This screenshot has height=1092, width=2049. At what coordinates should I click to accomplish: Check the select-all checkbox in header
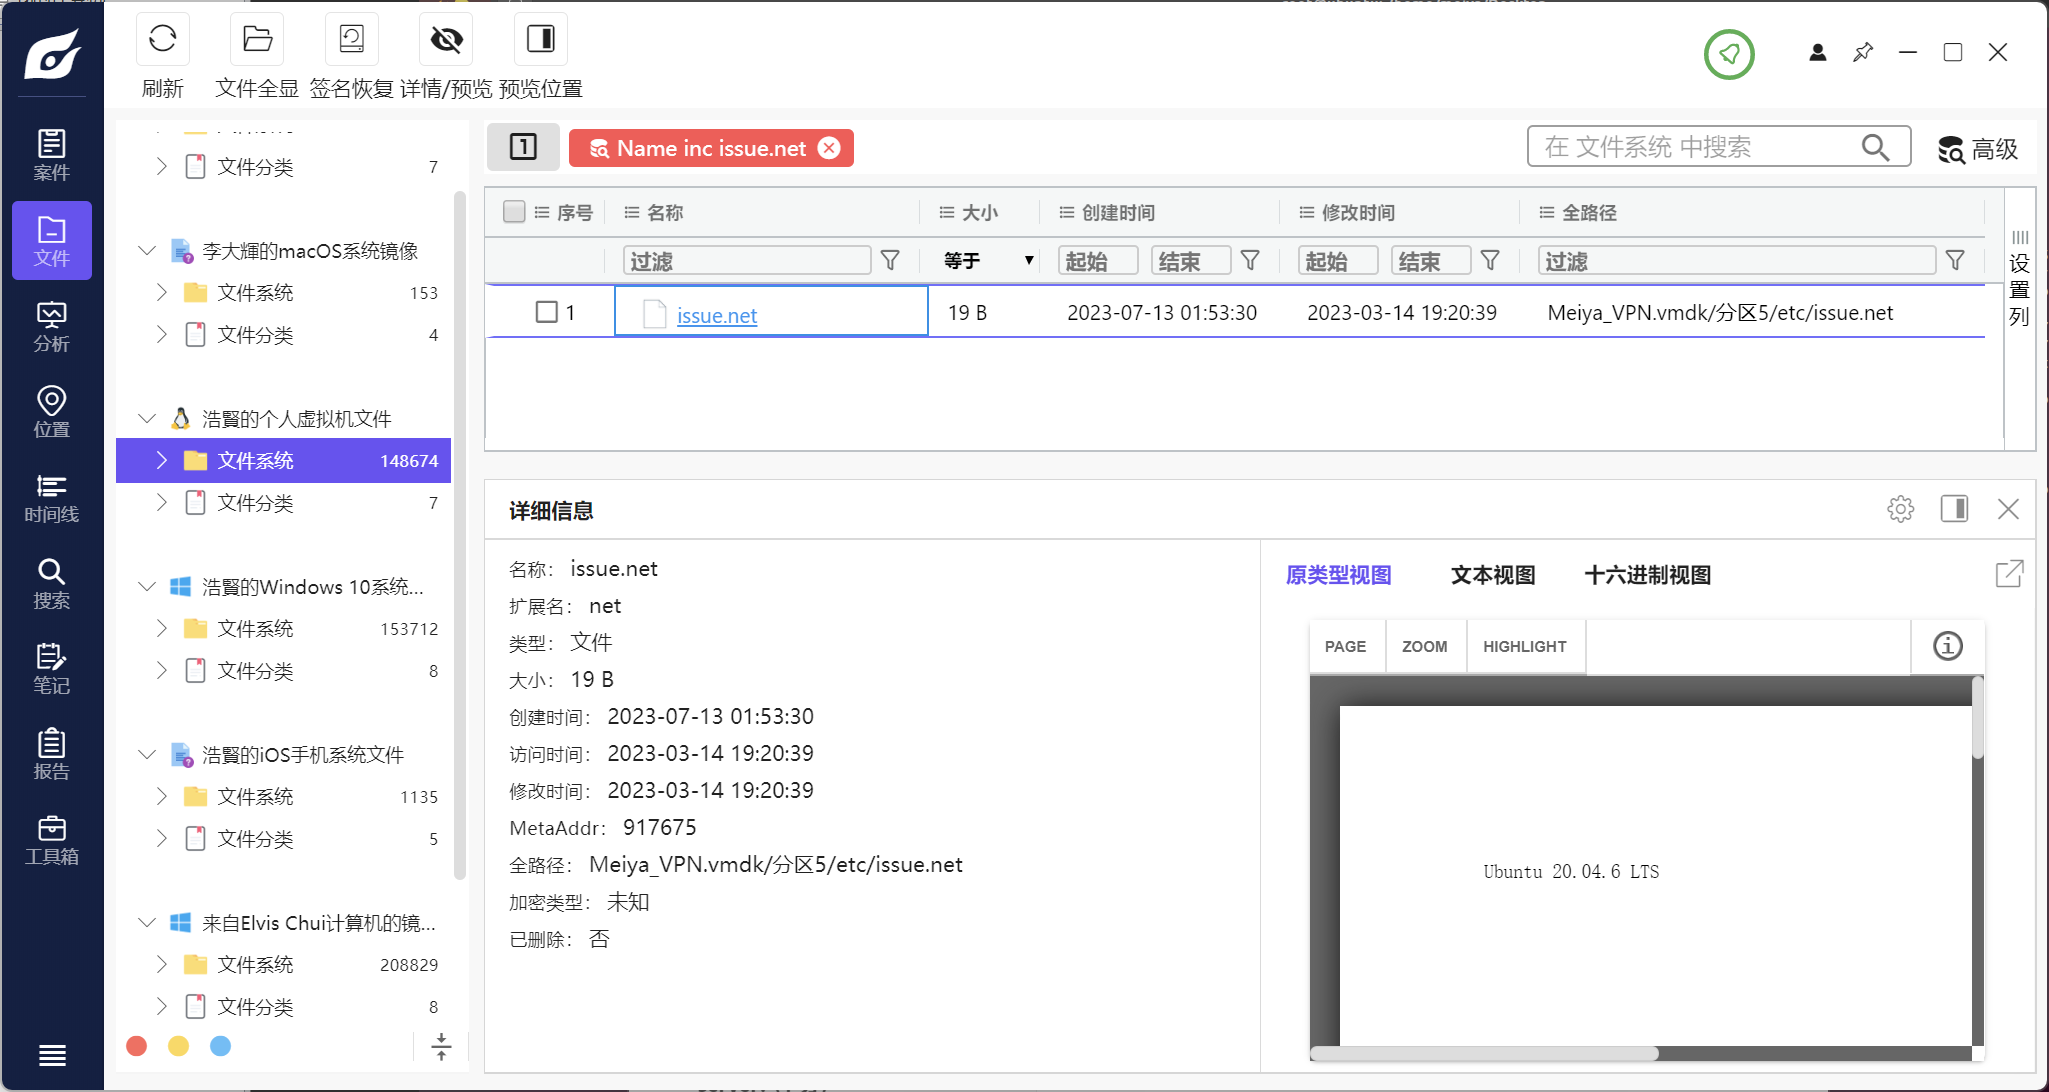(x=514, y=212)
